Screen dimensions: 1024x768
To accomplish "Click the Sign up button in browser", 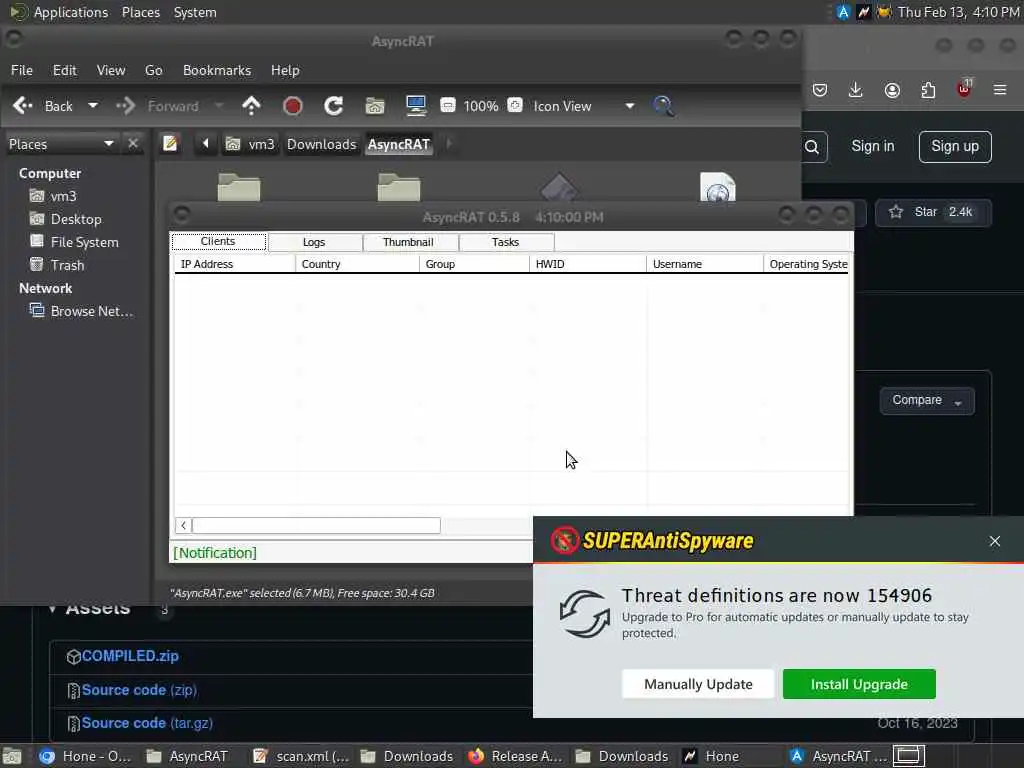I will point(955,146).
